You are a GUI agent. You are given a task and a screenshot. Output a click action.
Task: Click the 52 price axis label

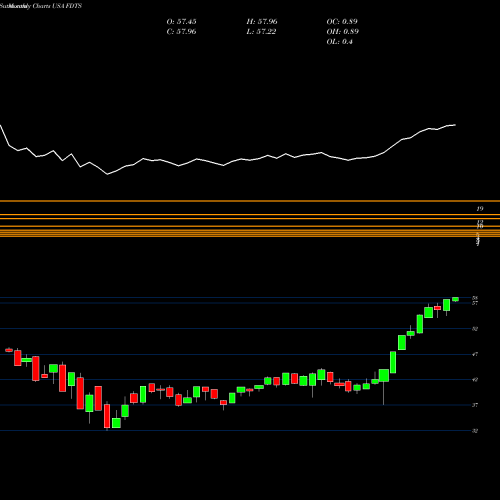pyautogui.click(x=475, y=329)
